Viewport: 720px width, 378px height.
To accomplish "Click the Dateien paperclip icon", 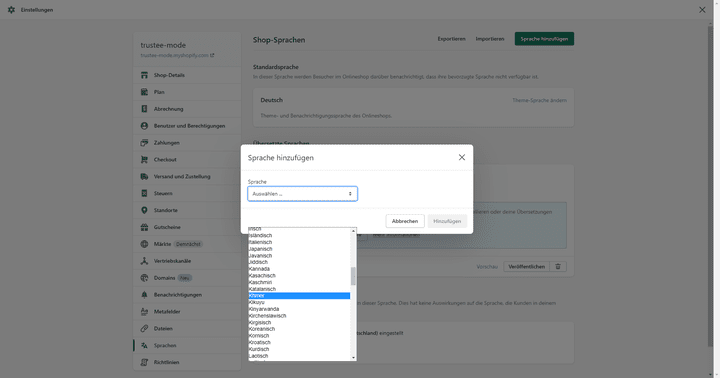I will coord(144,328).
